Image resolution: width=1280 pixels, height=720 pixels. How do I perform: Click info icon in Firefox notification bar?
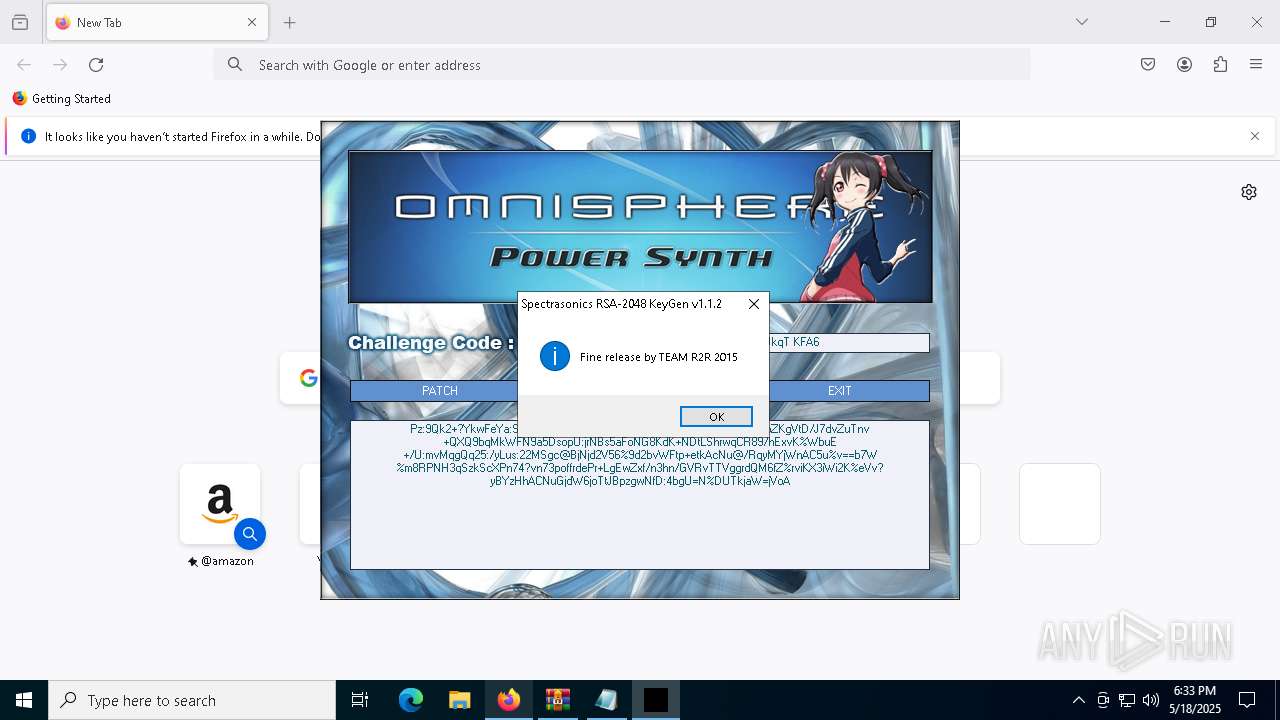coord(28,136)
